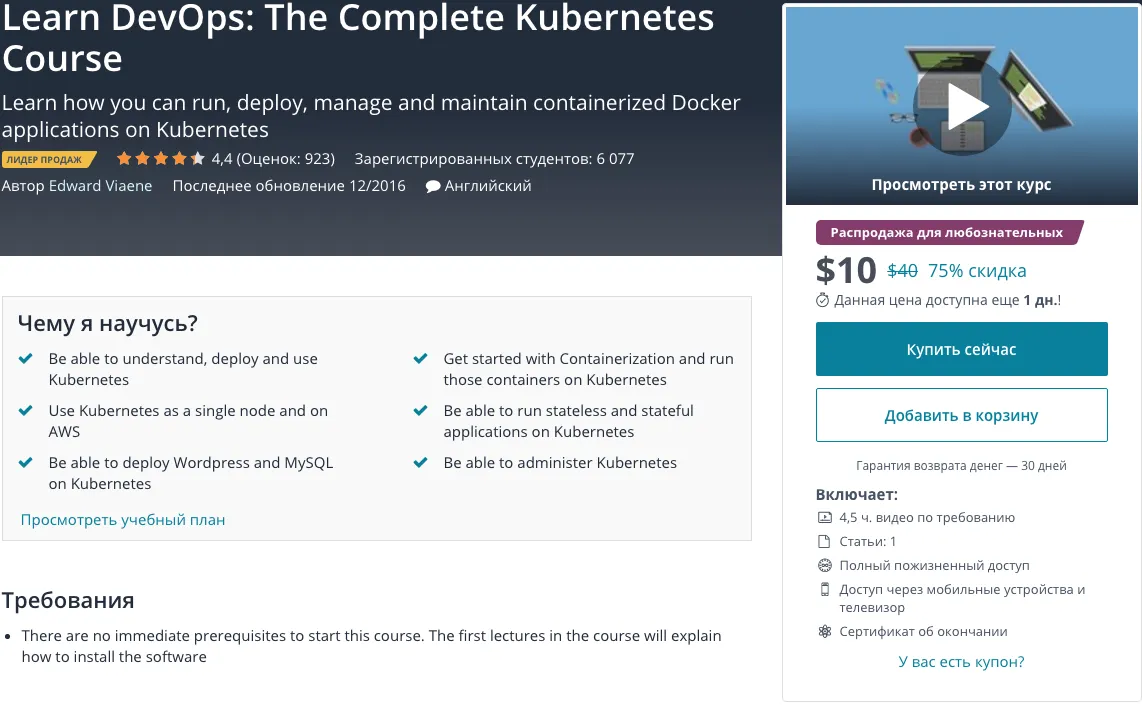This screenshot has width=1142, height=705.
Task: Click the video on demand icon
Action: pyautogui.click(x=825, y=518)
